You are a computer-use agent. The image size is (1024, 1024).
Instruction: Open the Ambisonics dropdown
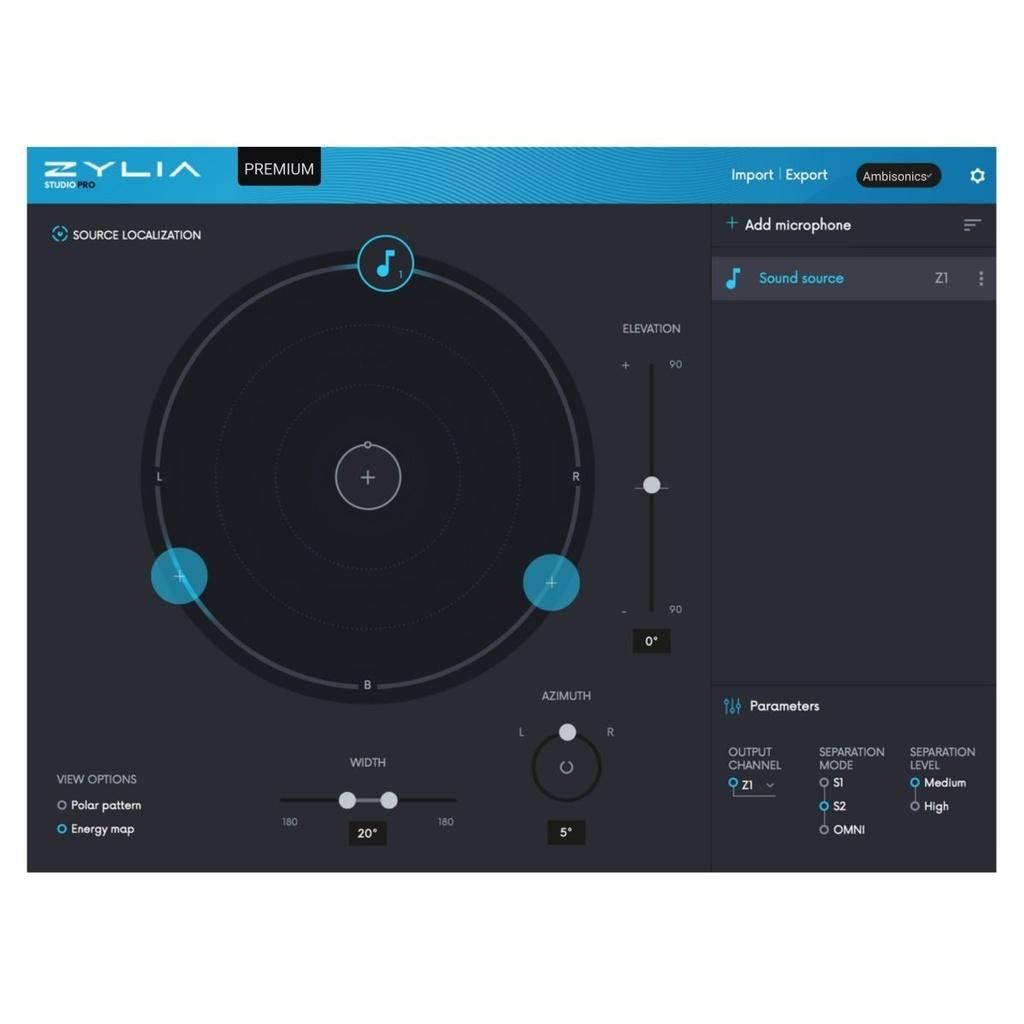(x=897, y=176)
